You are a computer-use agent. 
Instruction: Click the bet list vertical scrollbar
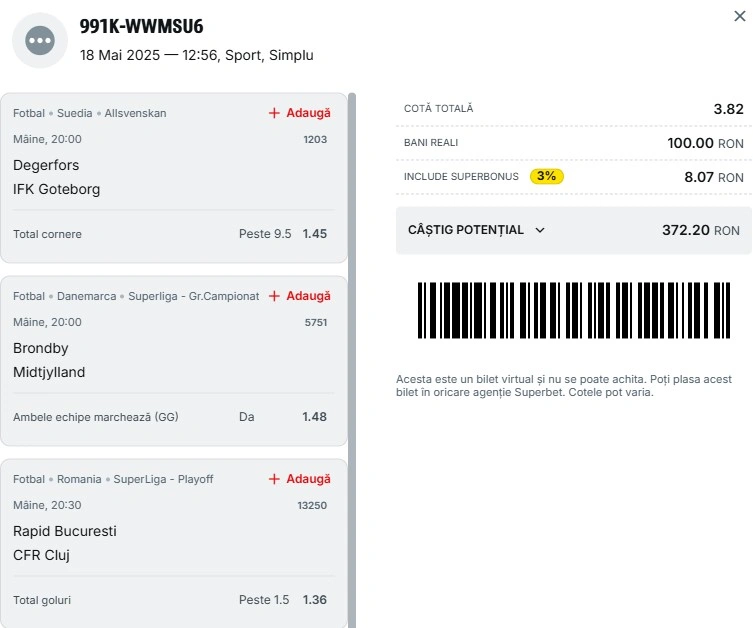click(x=352, y=360)
